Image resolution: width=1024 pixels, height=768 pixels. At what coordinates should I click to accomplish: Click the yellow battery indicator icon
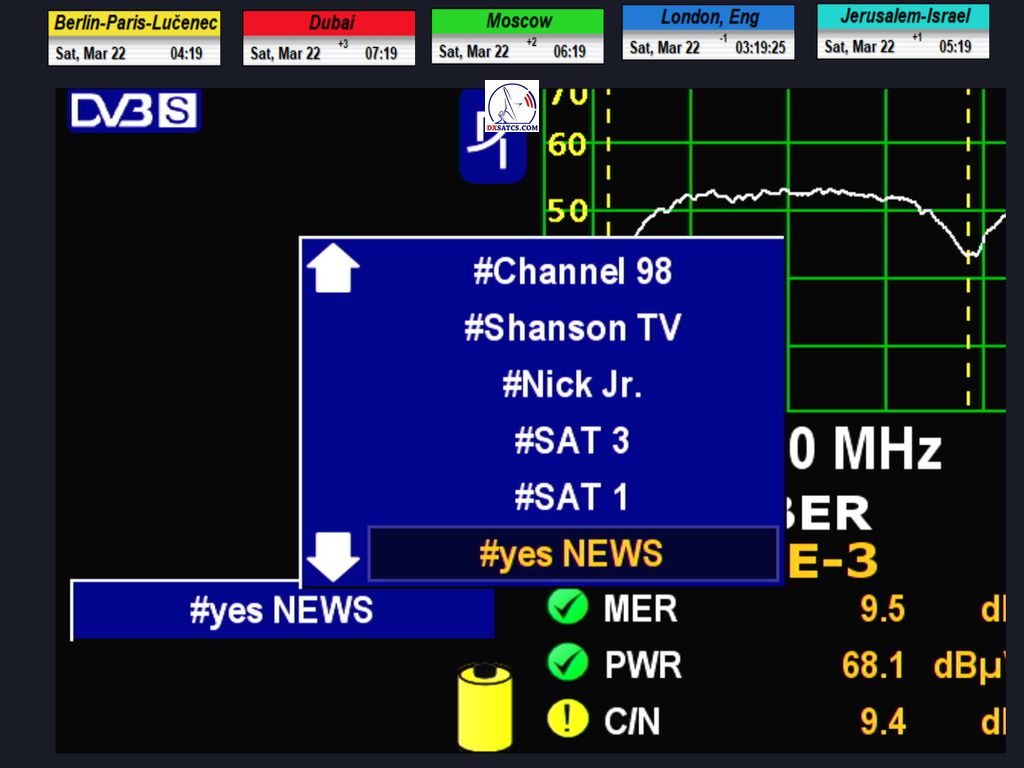click(x=484, y=706)
